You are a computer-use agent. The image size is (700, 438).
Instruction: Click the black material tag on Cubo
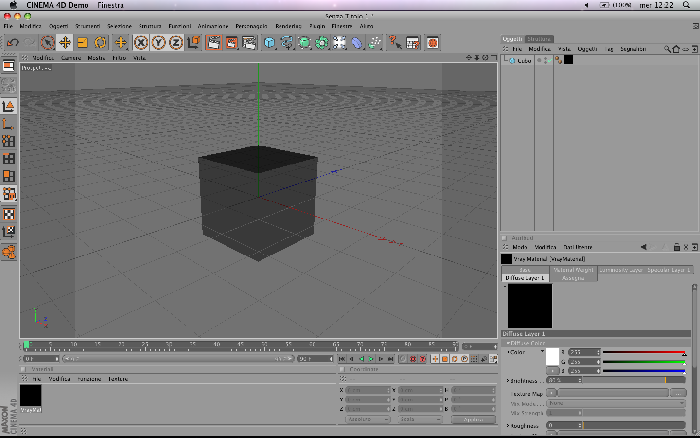pyautogui.click(x=568, y=60)
